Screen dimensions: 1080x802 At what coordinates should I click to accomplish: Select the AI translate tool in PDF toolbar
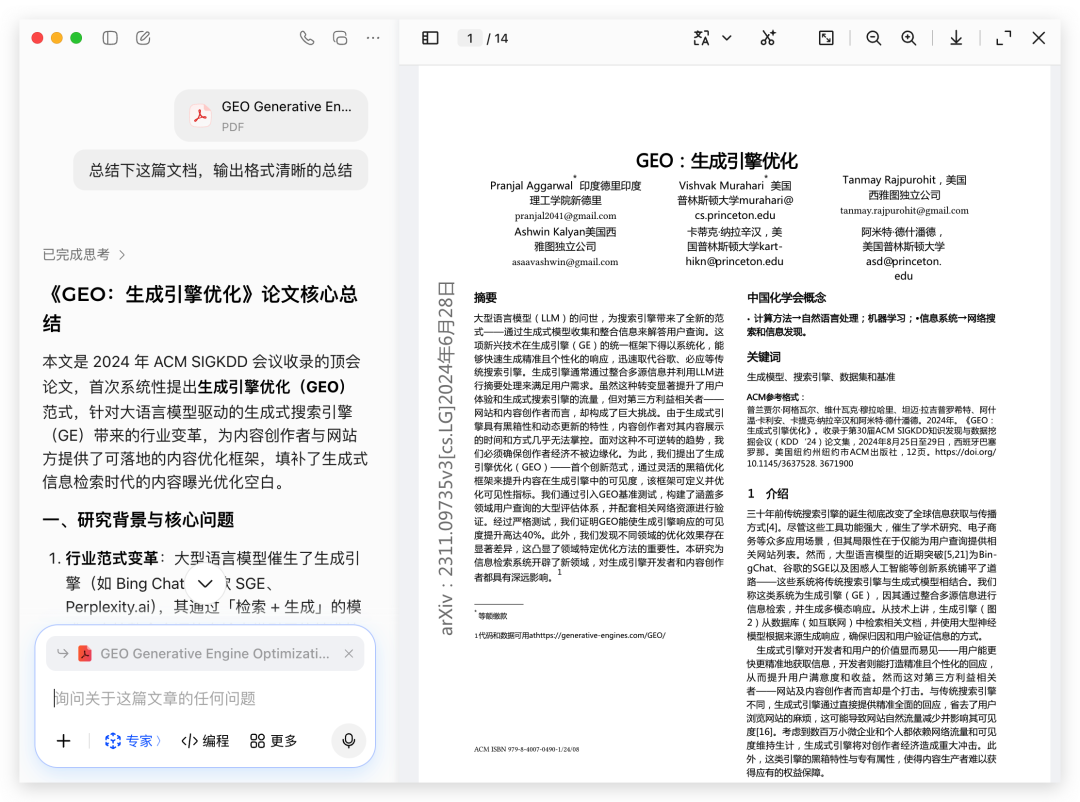(x=703, y=38)
